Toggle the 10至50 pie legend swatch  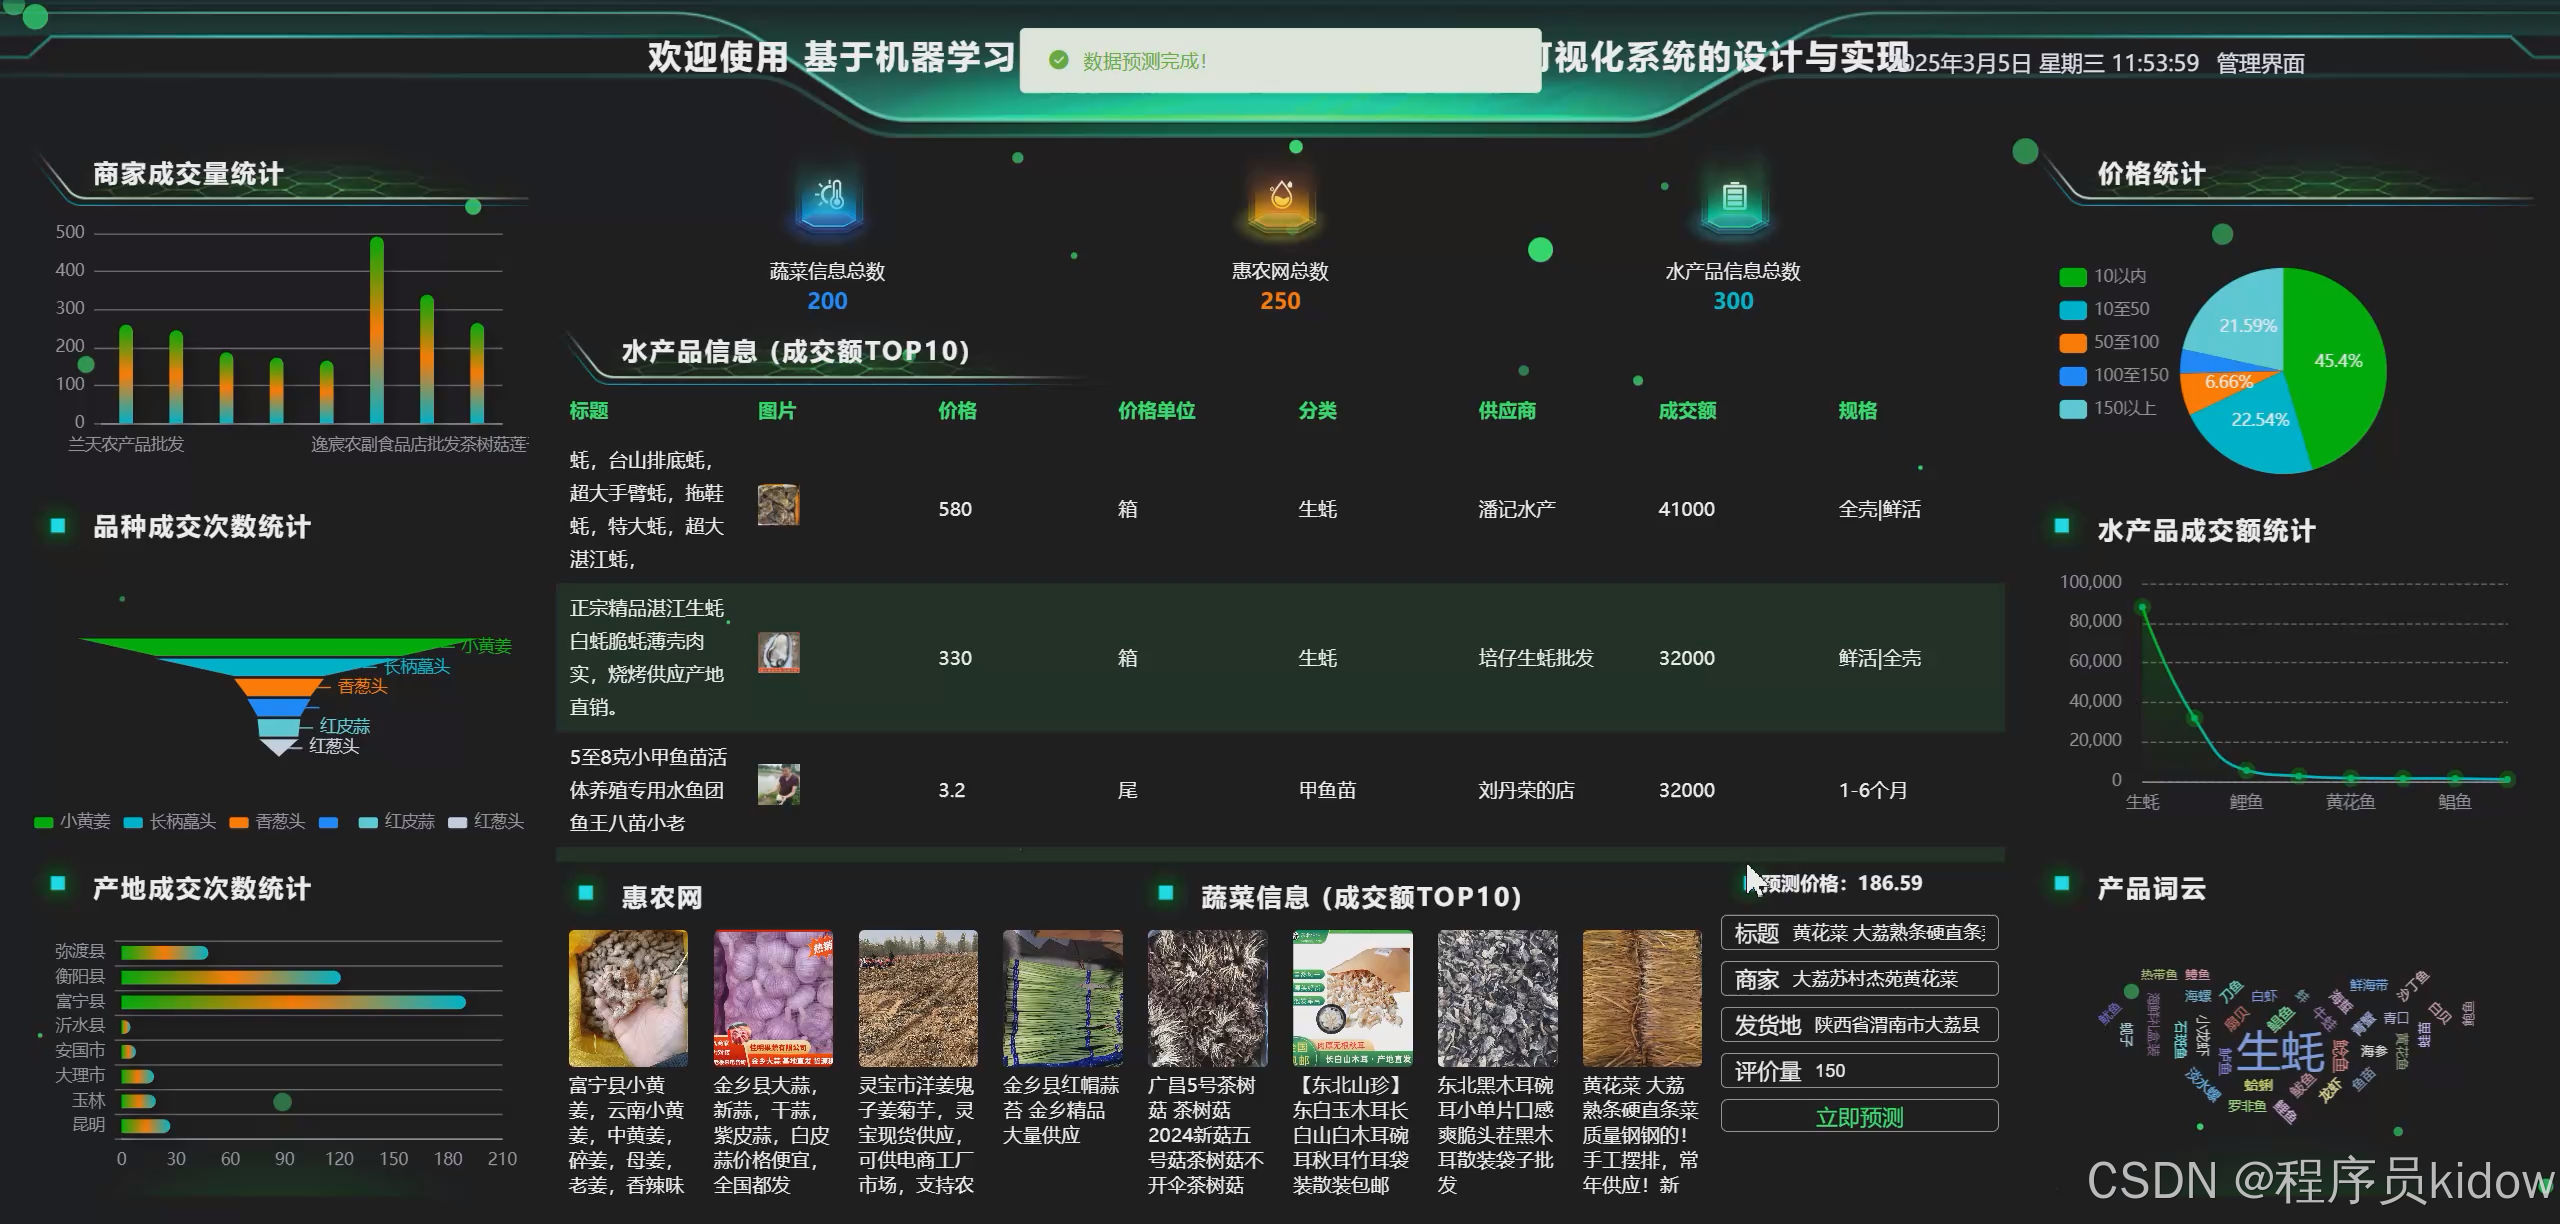[x=2072, y=310]
